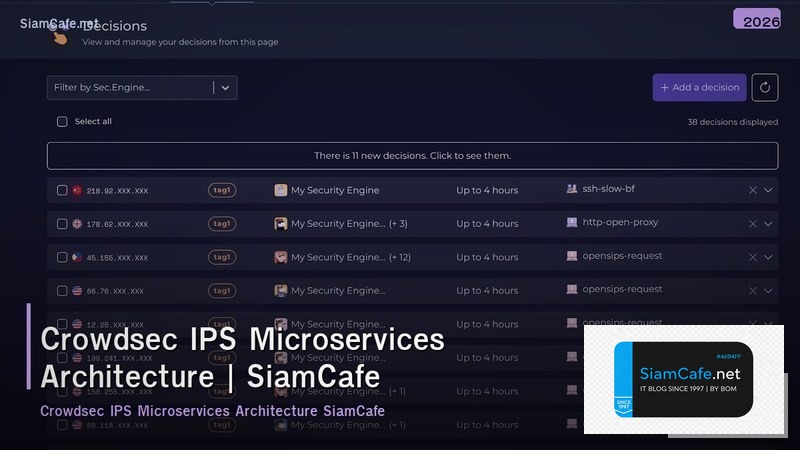The height and width of the screenshot is (450, 800).
Task: Show the 11 new decisions banner
Action: coord(412,156)
